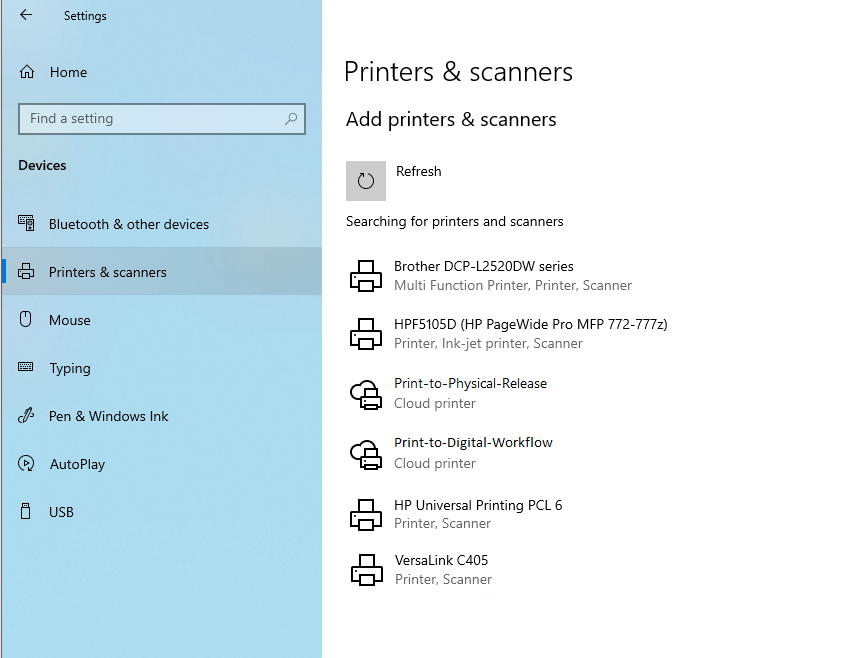859x658 pixels.
Task: Select HP Universal Printing PCL 6
Action: pos(478,505)
